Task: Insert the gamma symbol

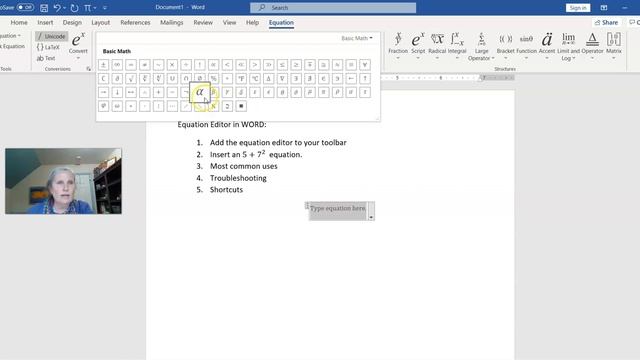Action: click(227, 92)
